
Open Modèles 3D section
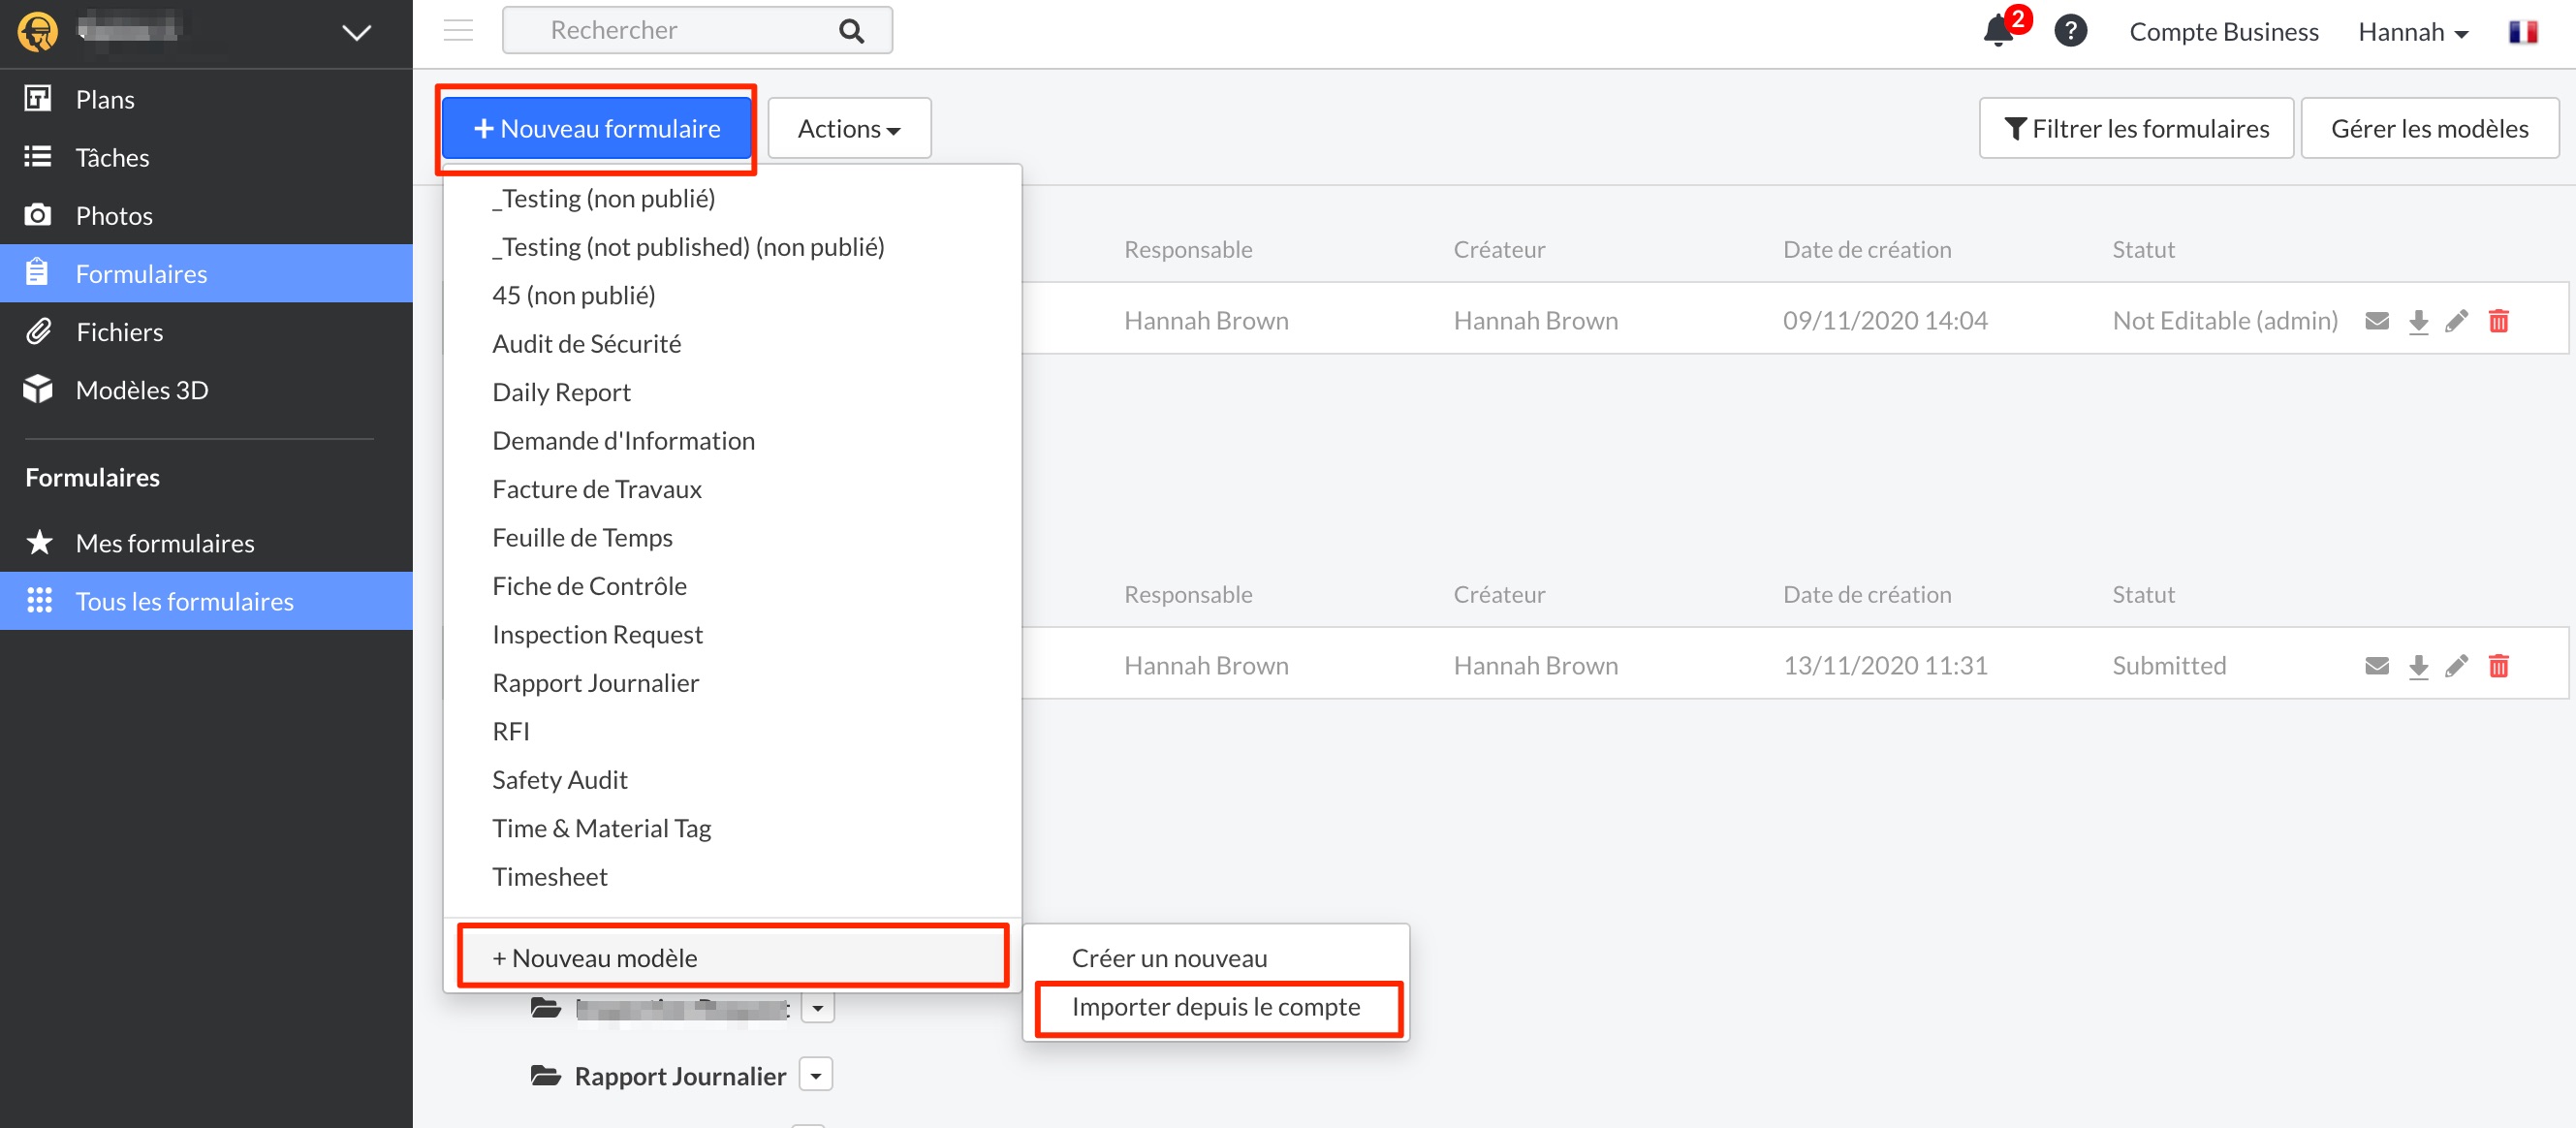206,389
